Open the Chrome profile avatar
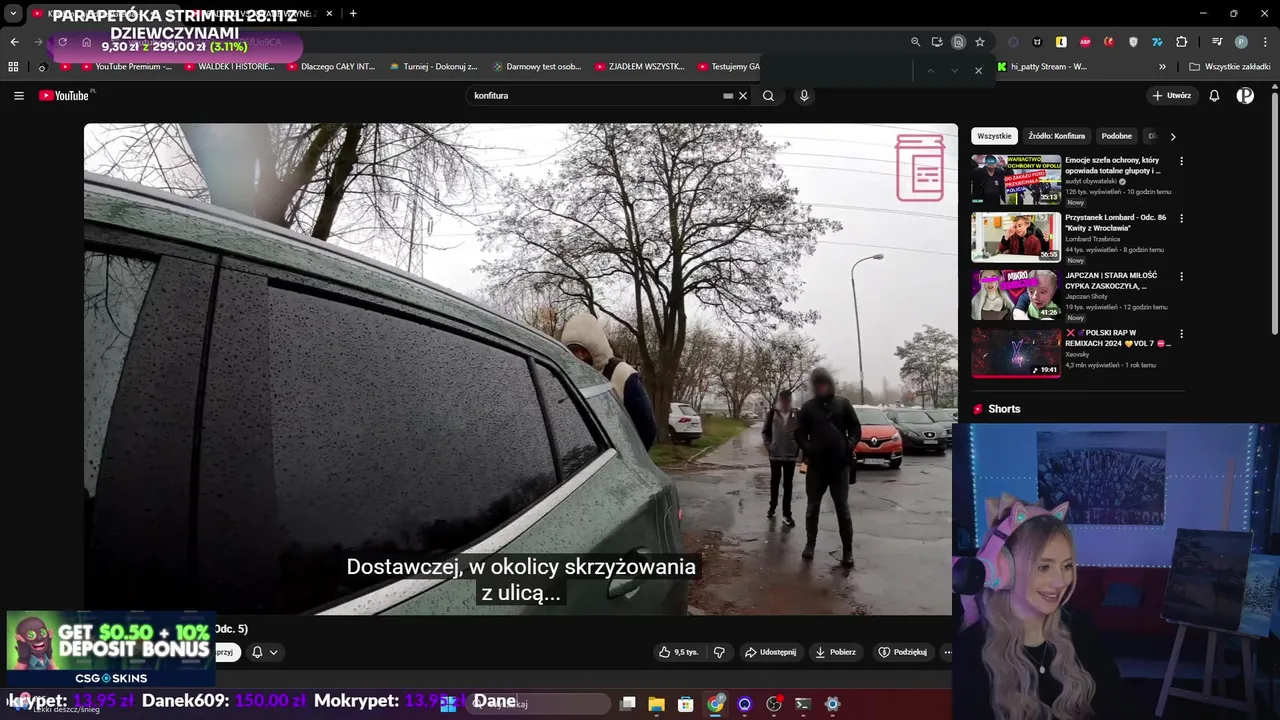 click(x=1241, y=42)
